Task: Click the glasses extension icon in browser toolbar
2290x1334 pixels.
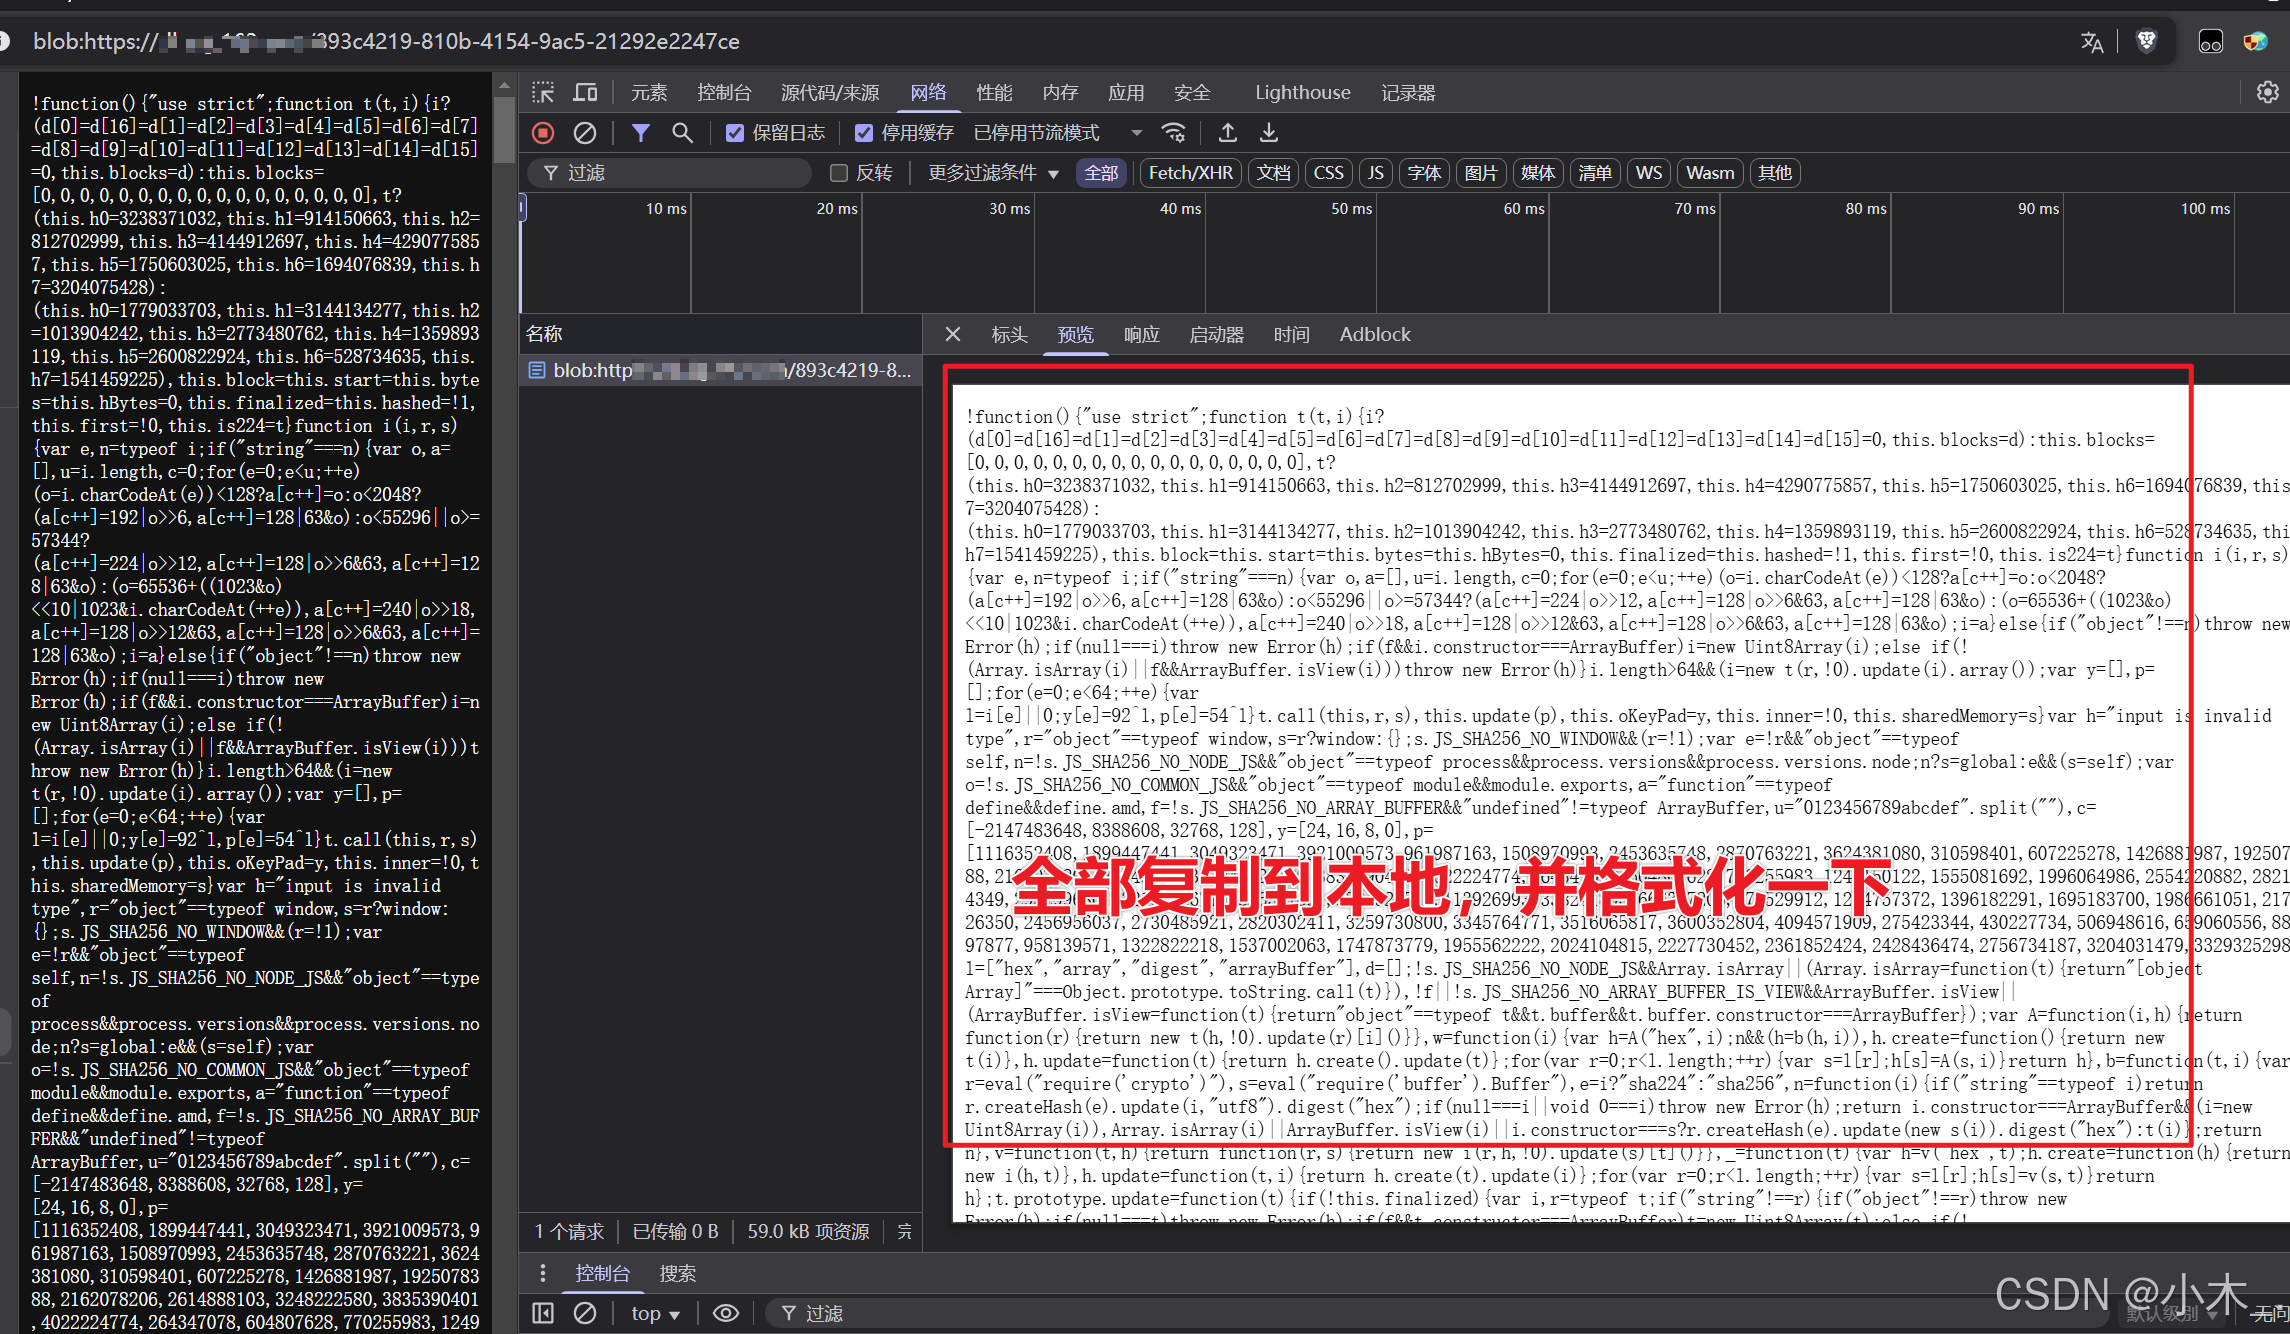Action: [2211, 42]
